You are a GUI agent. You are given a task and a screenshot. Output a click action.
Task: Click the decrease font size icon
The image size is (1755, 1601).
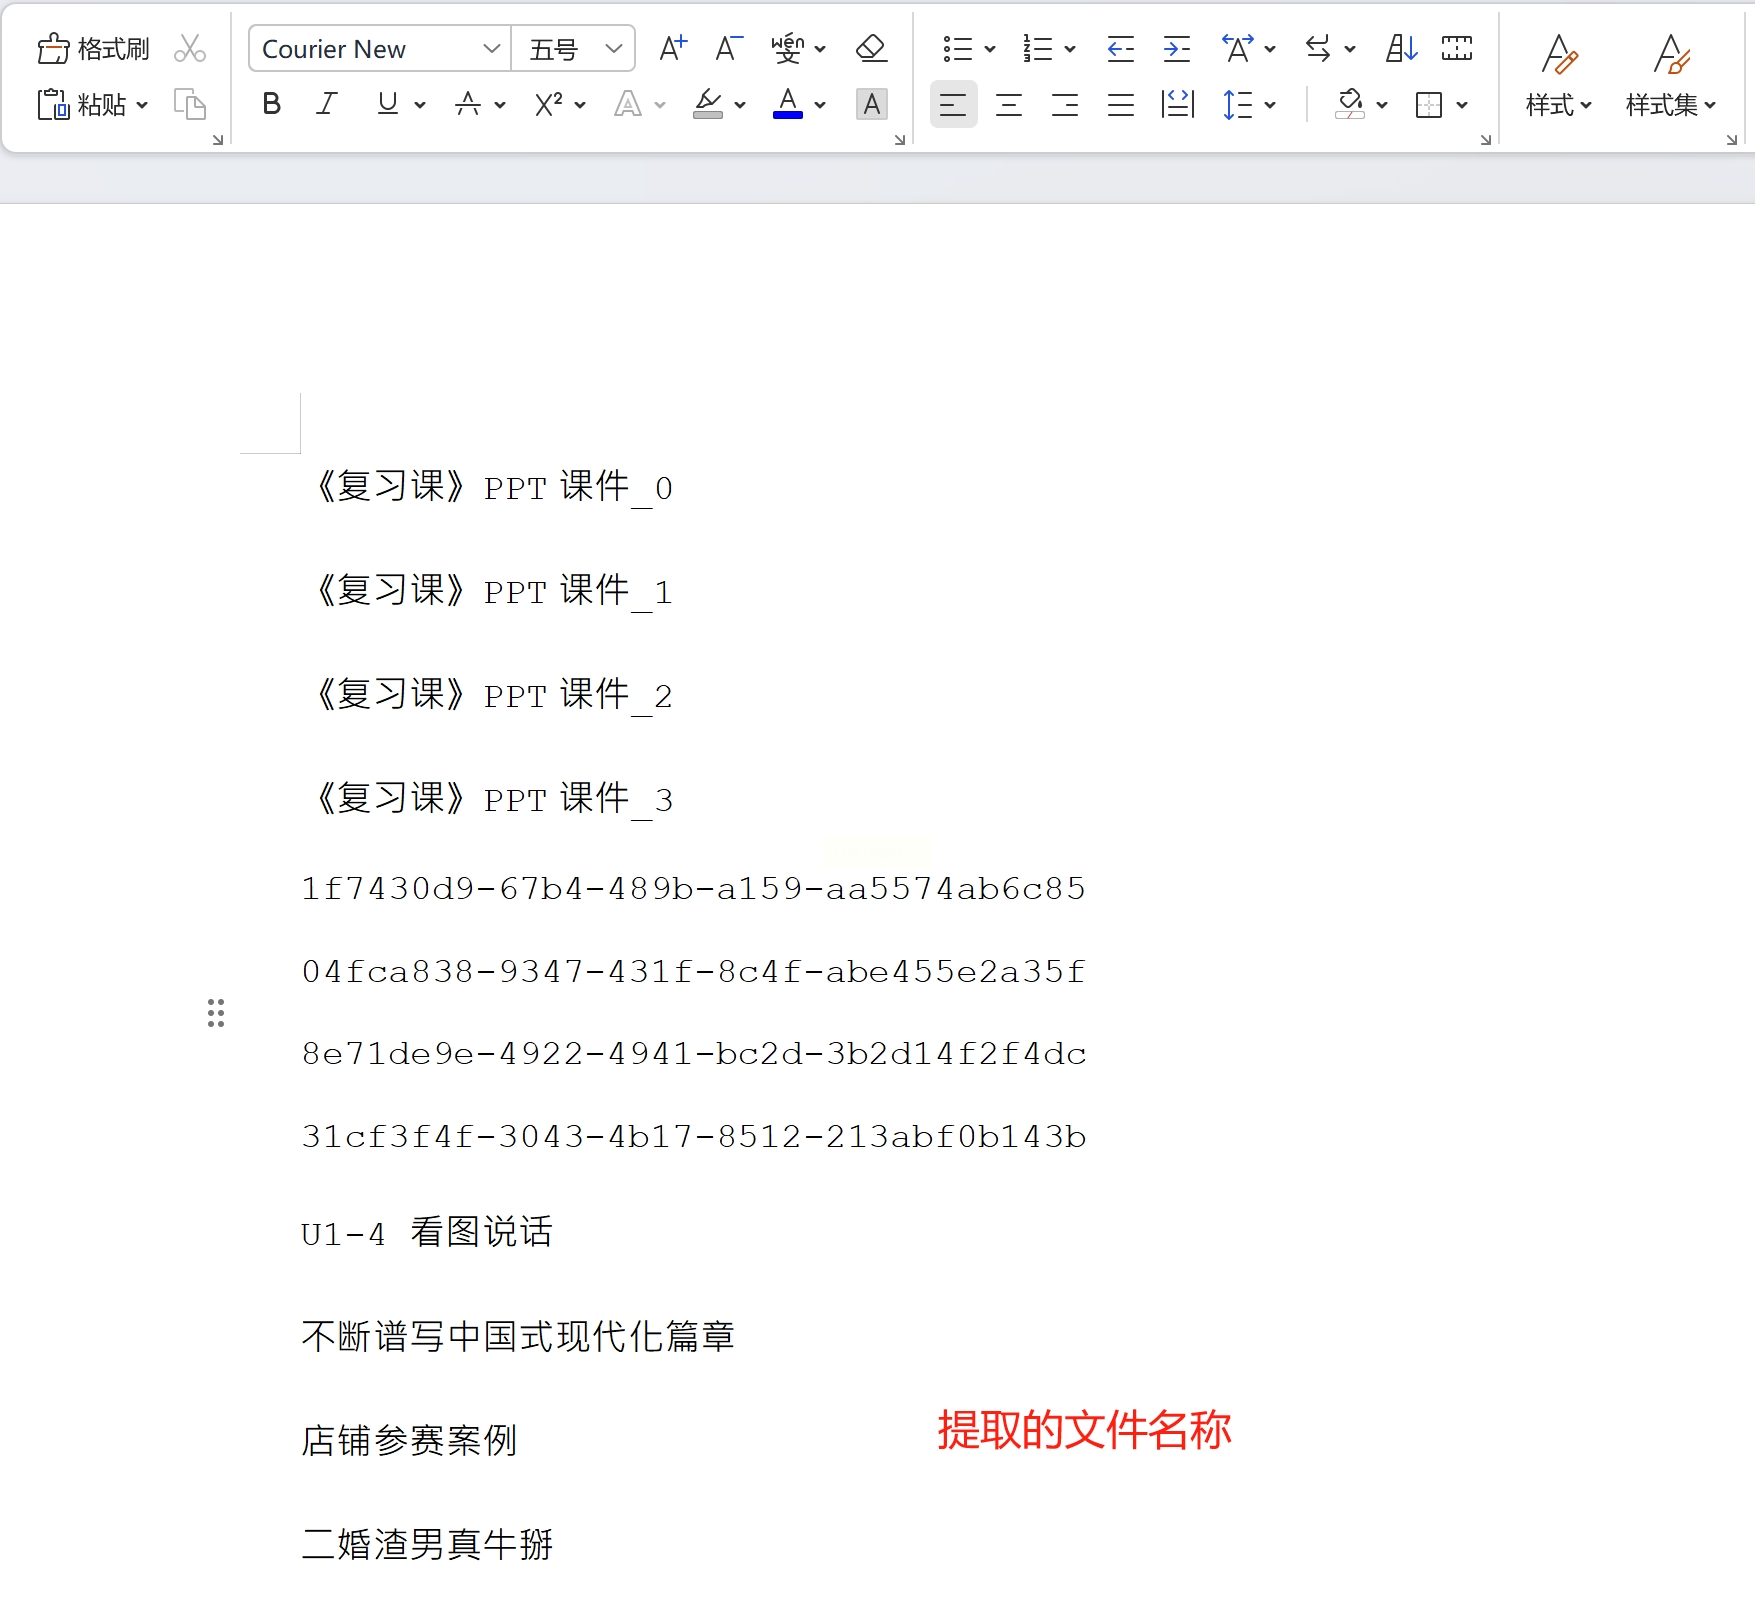[x=729, y=48]
